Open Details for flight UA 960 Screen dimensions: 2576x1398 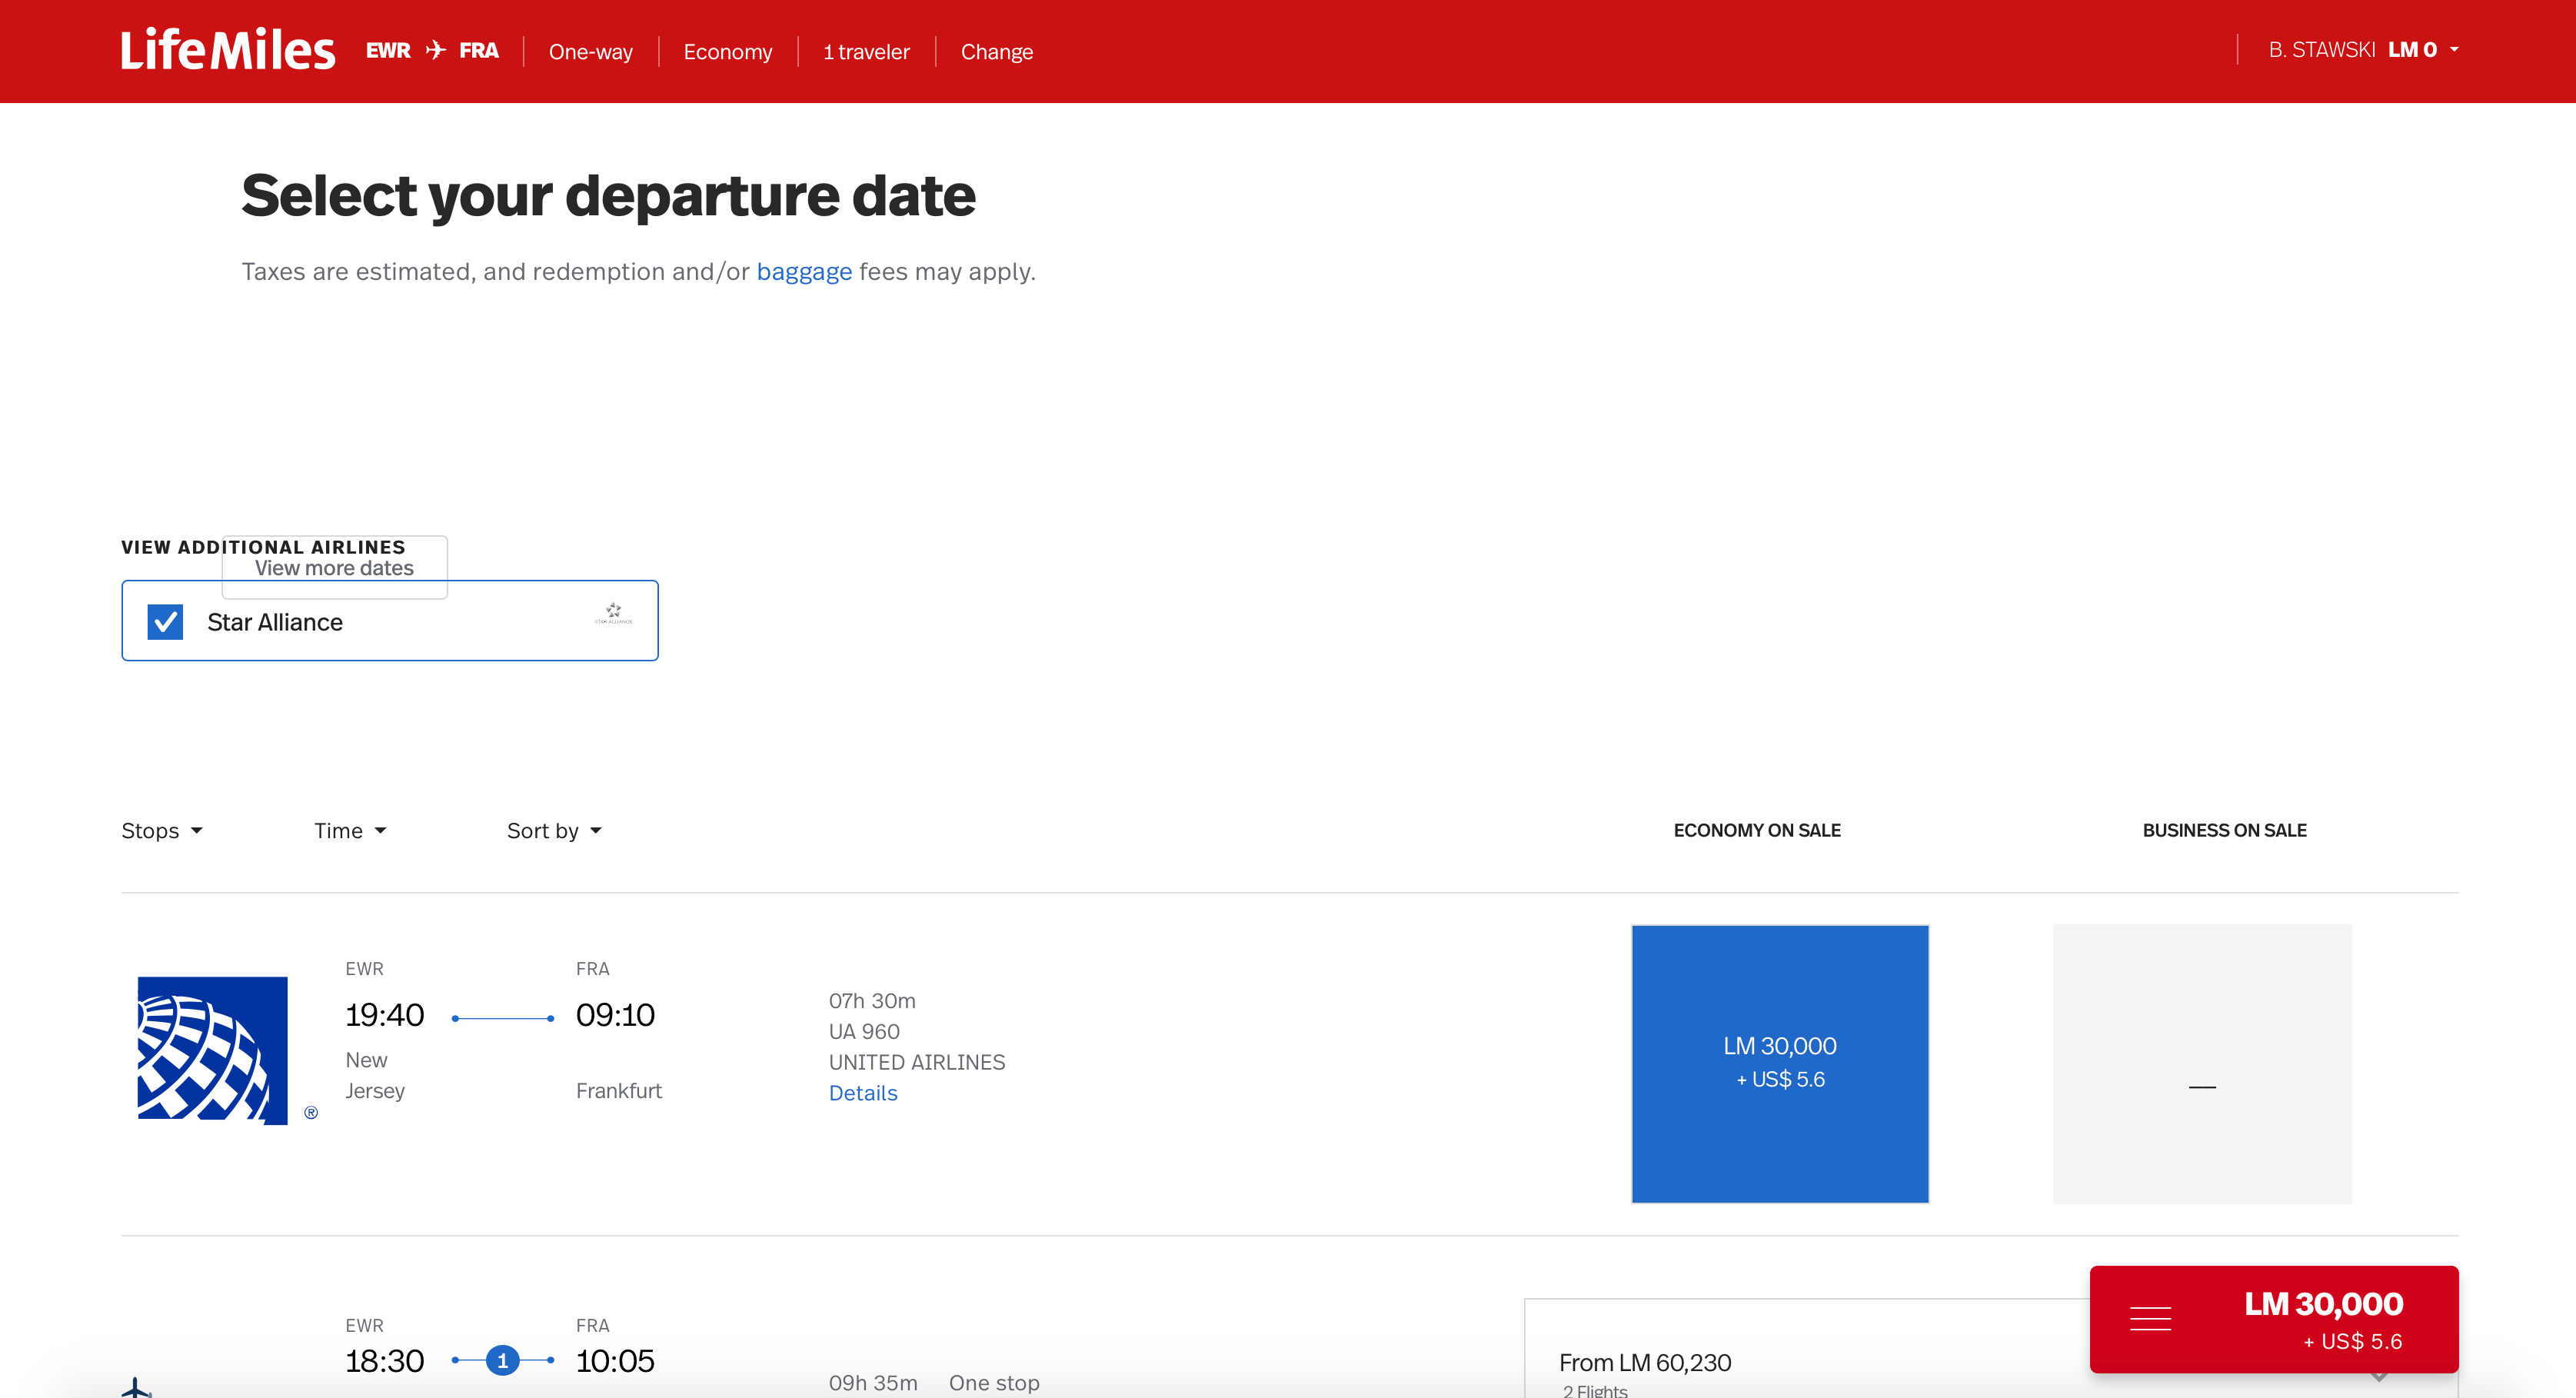pos(863,1093)
